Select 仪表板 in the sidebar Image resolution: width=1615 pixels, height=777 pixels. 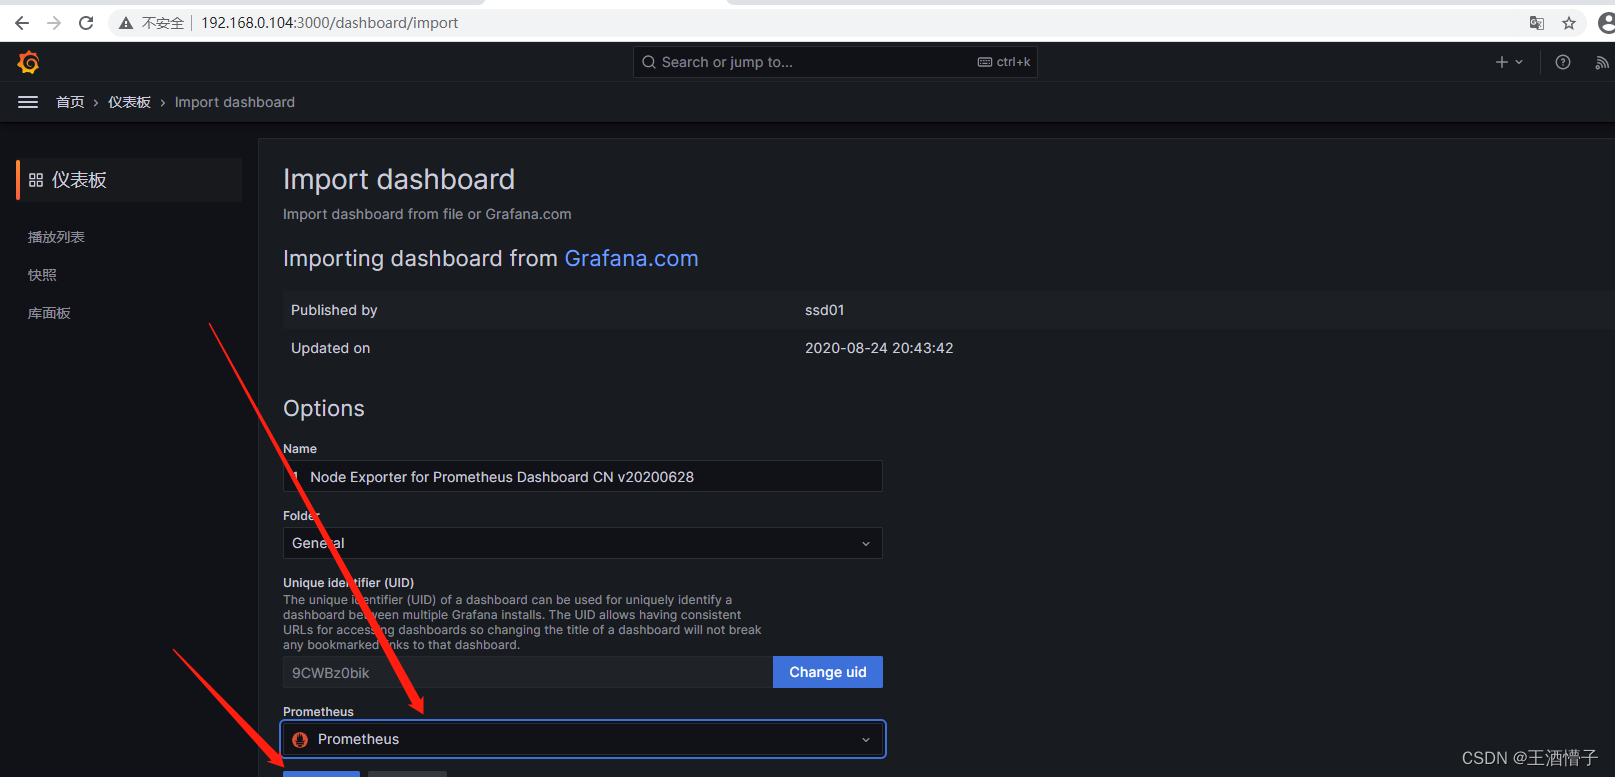(x=129, y=180)
